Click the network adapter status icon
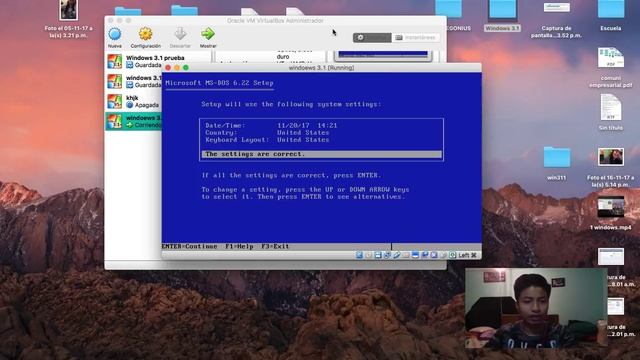This screenshot has height=360, width=640. tap(387, 255)
